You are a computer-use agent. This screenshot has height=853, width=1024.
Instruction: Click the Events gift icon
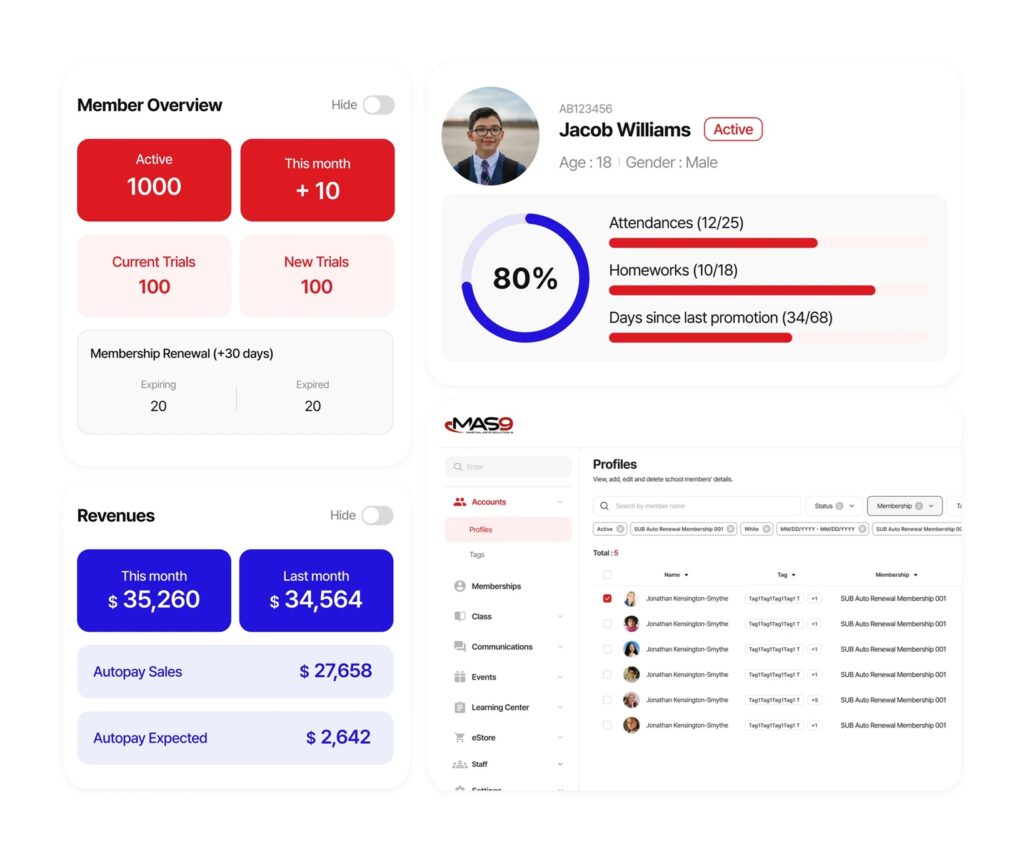click(460, 677)
